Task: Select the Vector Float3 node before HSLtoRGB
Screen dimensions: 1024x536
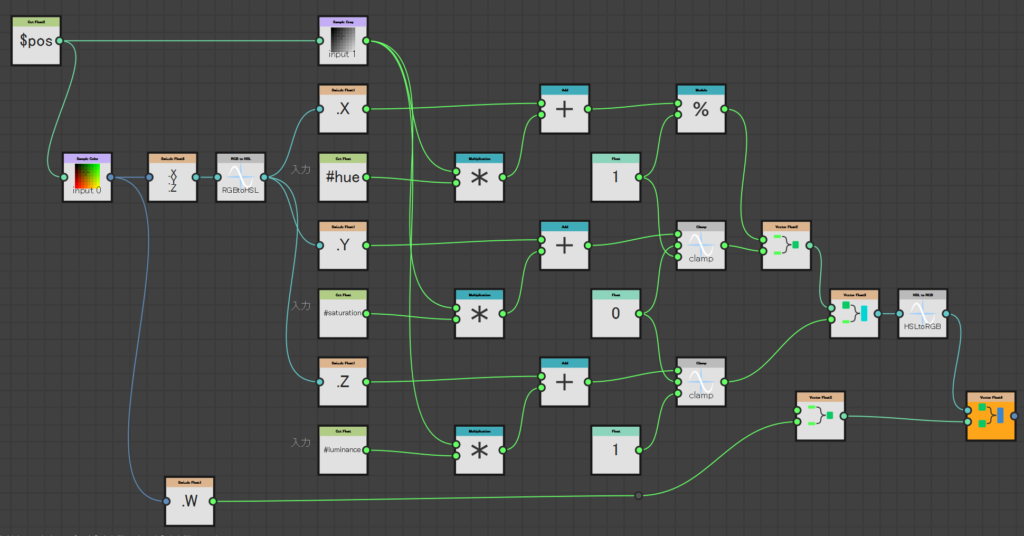Action: click(854, 316)
